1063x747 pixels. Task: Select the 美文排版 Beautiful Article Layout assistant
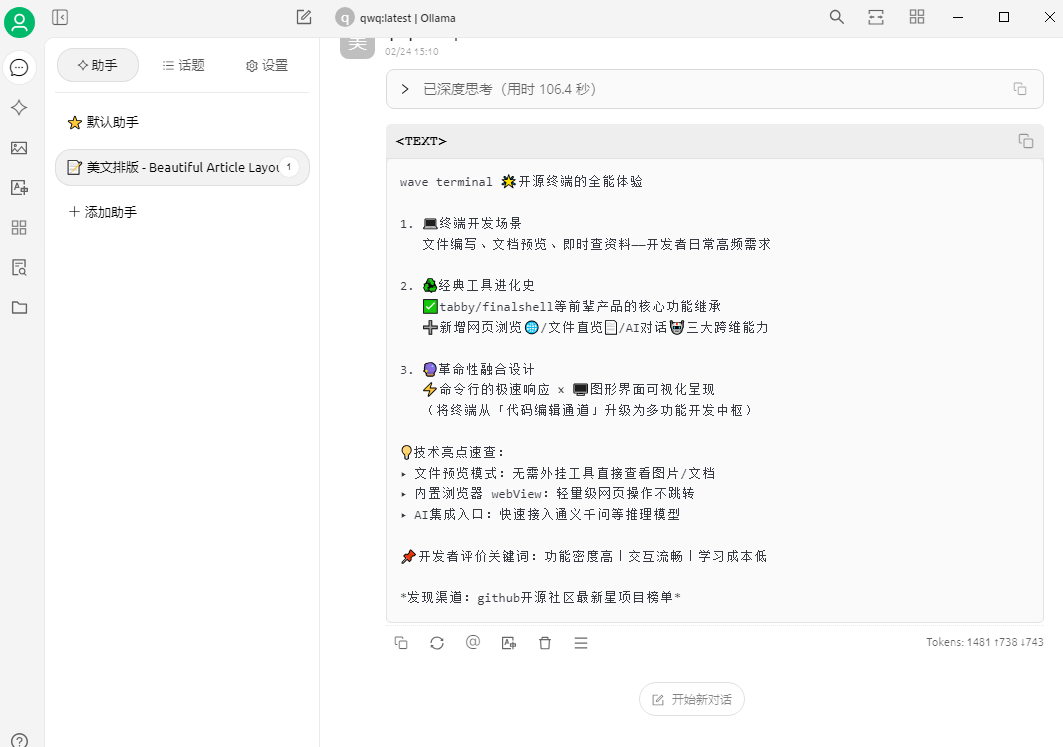click(x=182, y=167)
